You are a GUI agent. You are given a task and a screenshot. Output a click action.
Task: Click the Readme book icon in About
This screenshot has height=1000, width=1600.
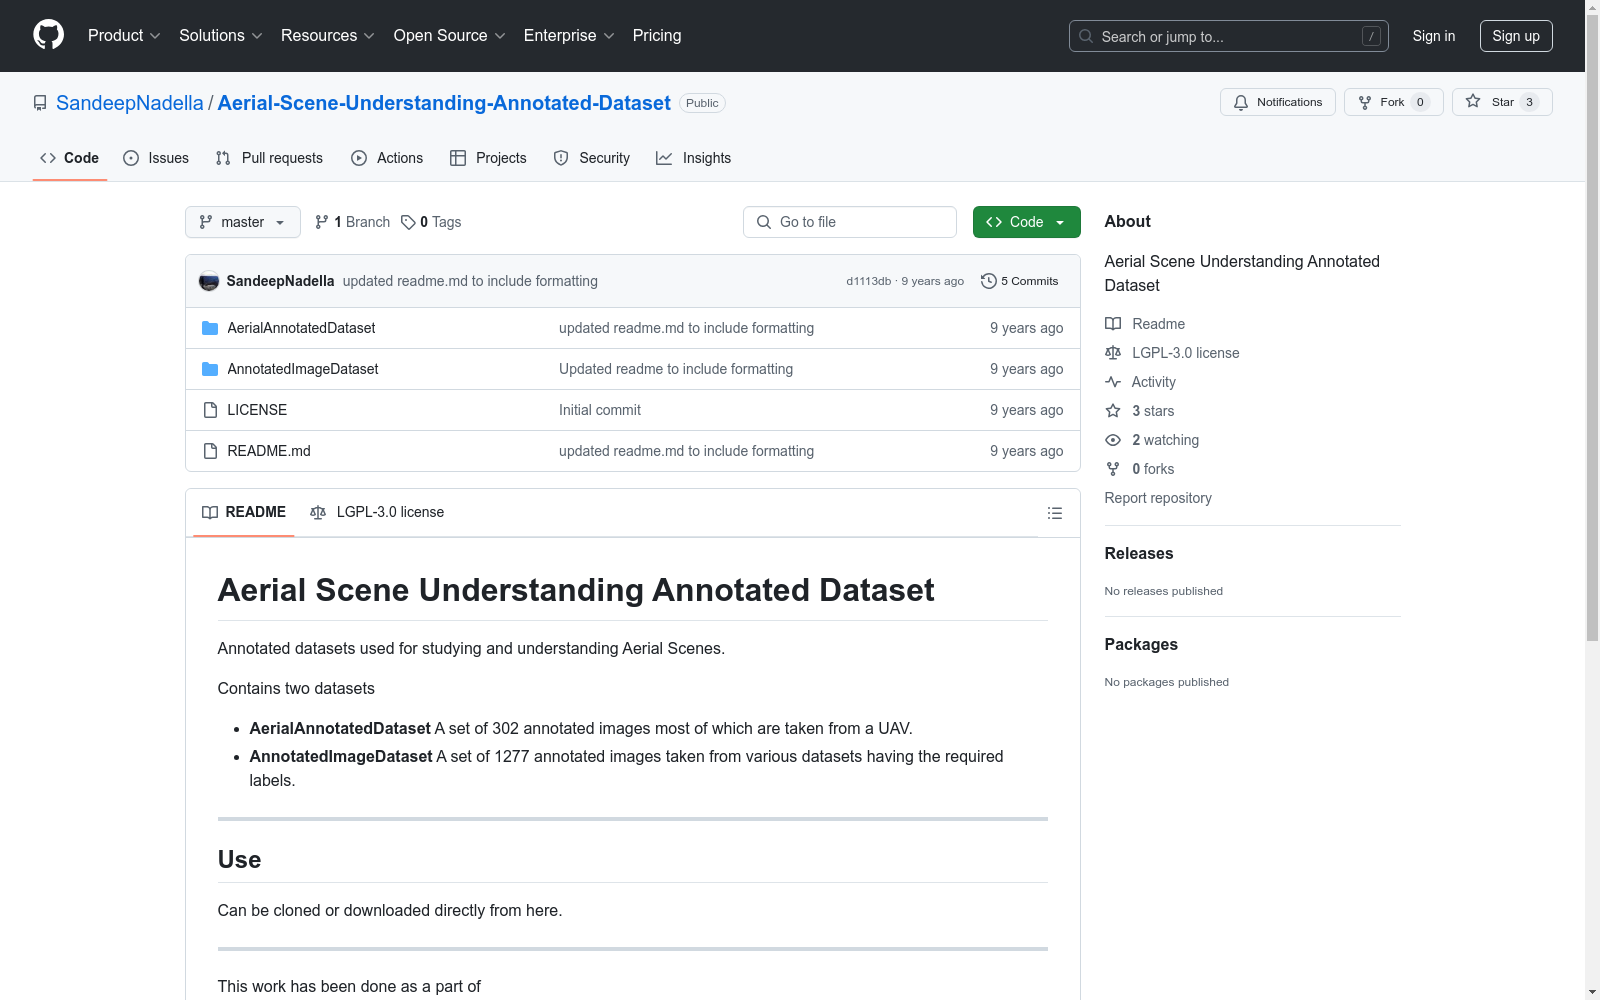point(1113,324)
